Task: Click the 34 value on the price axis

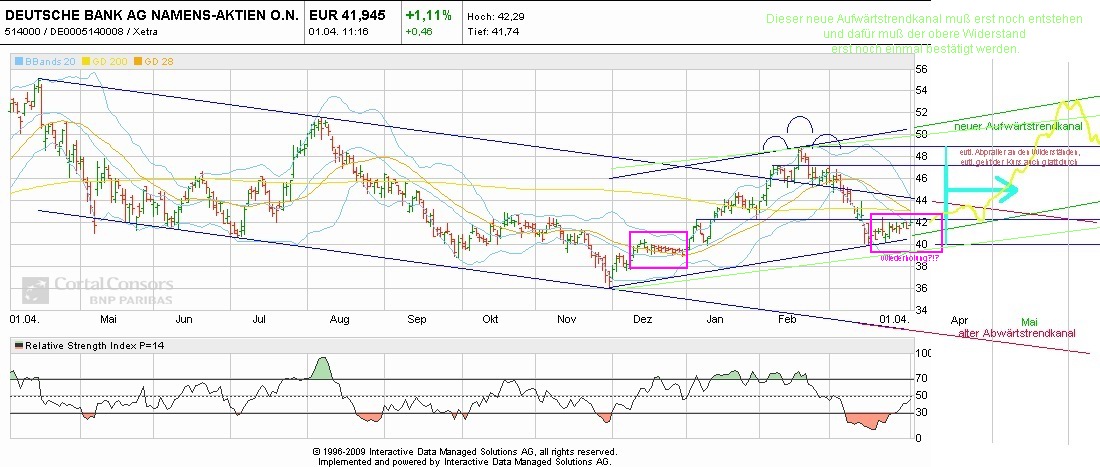Action: pos(921,310)
